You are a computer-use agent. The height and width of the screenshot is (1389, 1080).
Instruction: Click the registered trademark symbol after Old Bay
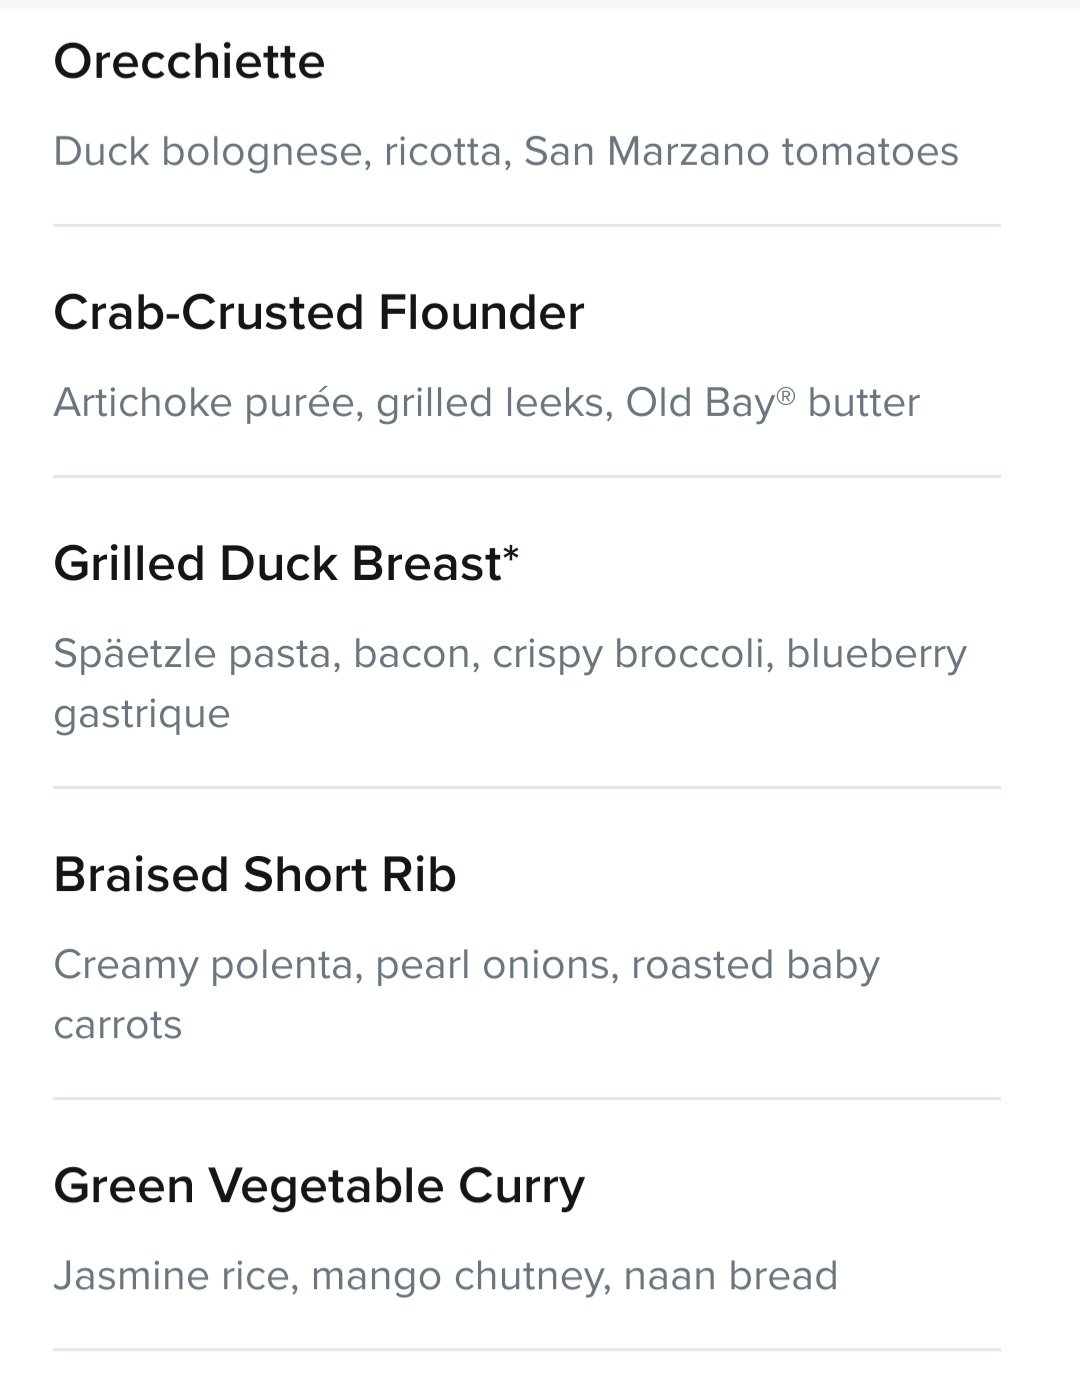[786, 396]
